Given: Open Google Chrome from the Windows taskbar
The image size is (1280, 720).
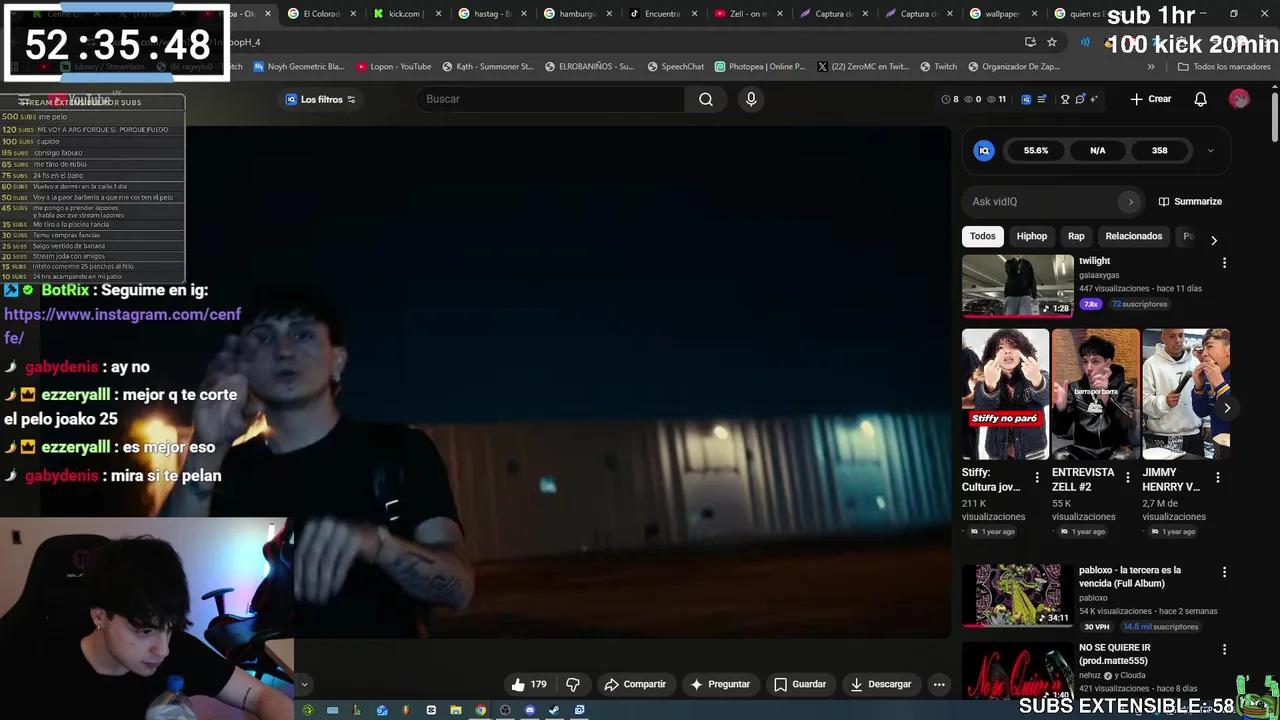Looking at the screenshot, I should [480, 710].
